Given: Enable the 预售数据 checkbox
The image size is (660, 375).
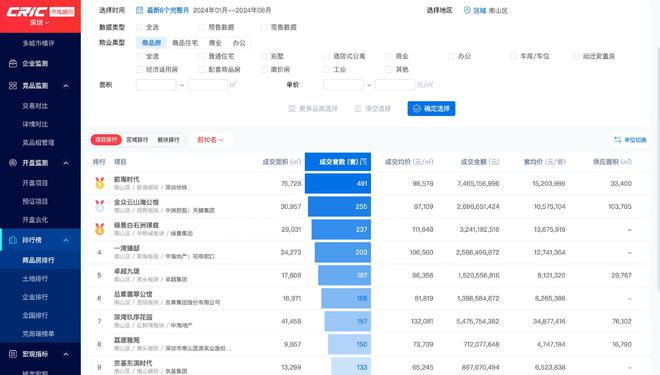Looking at the screenshot, I should point(202,27).
